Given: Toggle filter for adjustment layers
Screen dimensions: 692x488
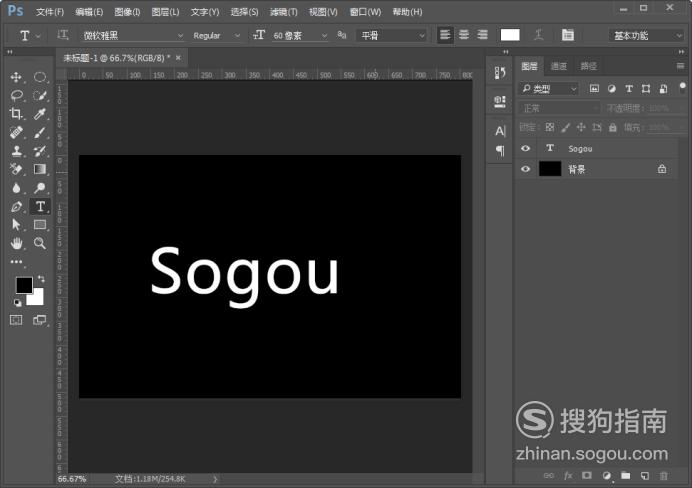Looking at the screenshot, I should tap(612, 89).
